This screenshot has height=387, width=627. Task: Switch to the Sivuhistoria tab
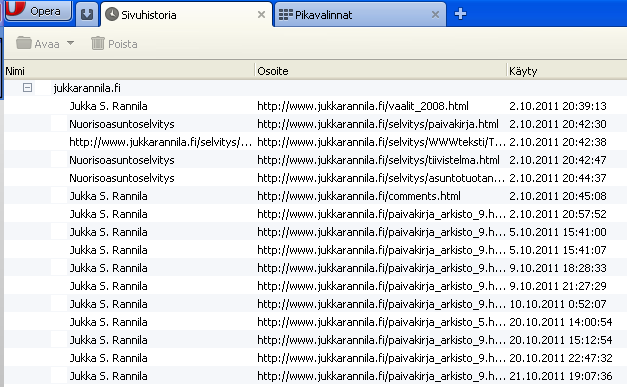coord(186,15)
